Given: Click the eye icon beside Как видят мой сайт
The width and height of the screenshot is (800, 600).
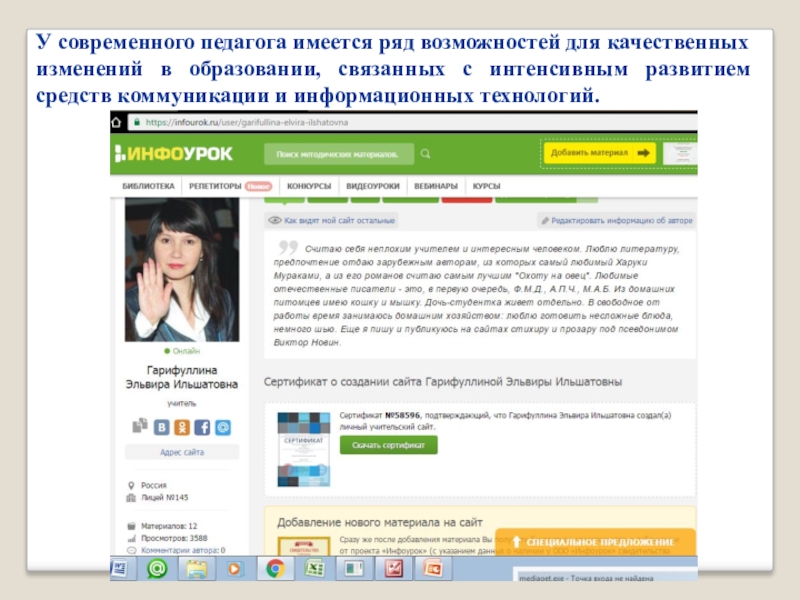Looking at the screenshot, I should [x=275, y=220].
